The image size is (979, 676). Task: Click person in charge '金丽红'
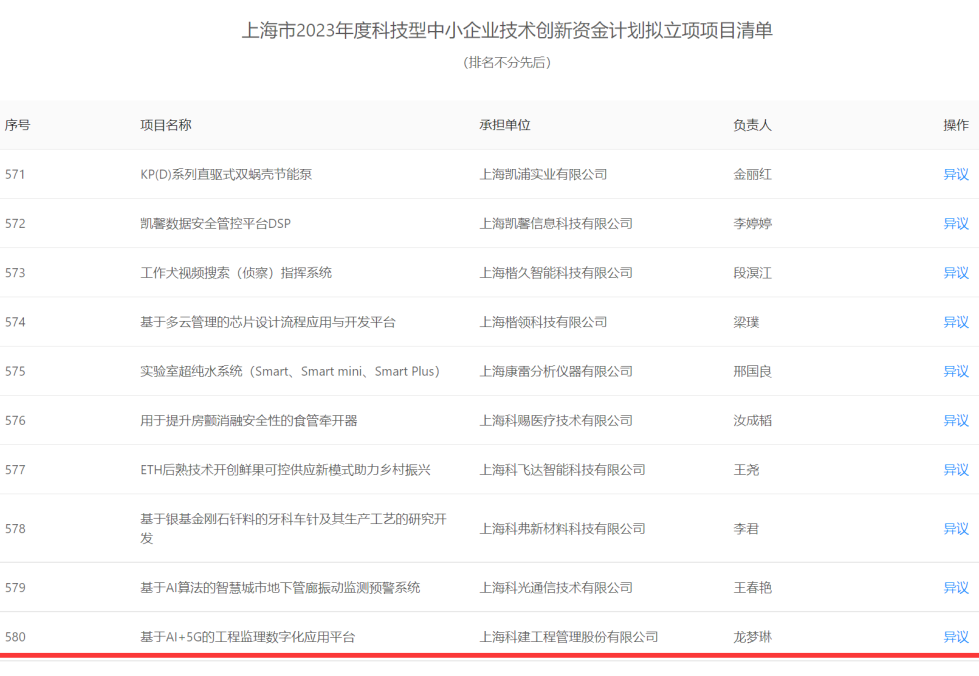coord(752,174)
